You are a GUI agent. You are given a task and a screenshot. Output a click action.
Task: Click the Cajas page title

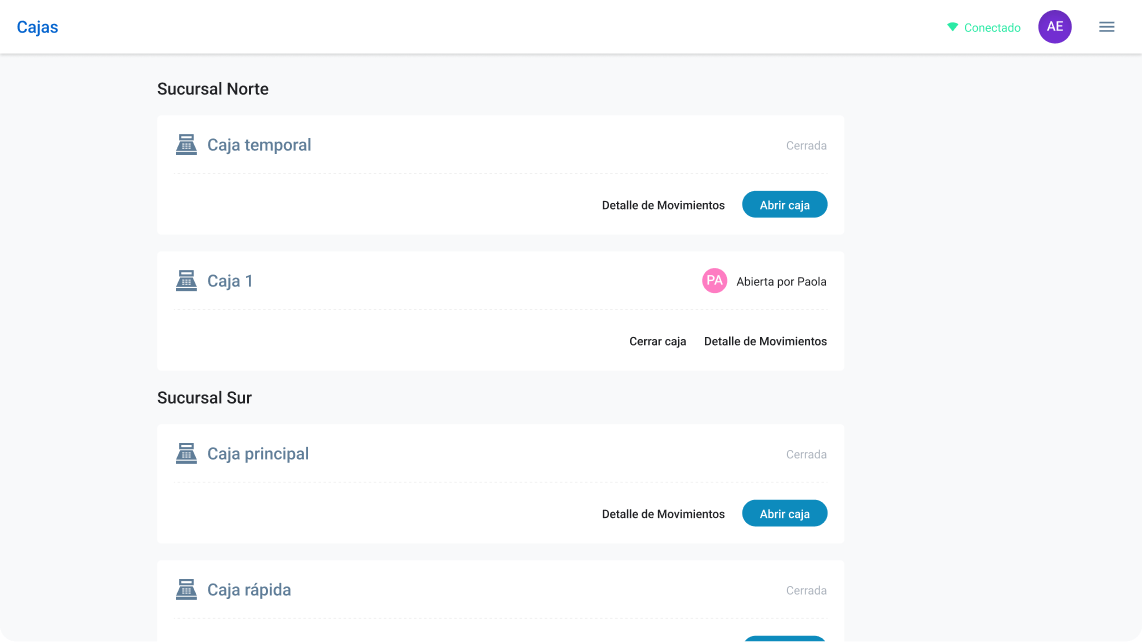[37, 27]
